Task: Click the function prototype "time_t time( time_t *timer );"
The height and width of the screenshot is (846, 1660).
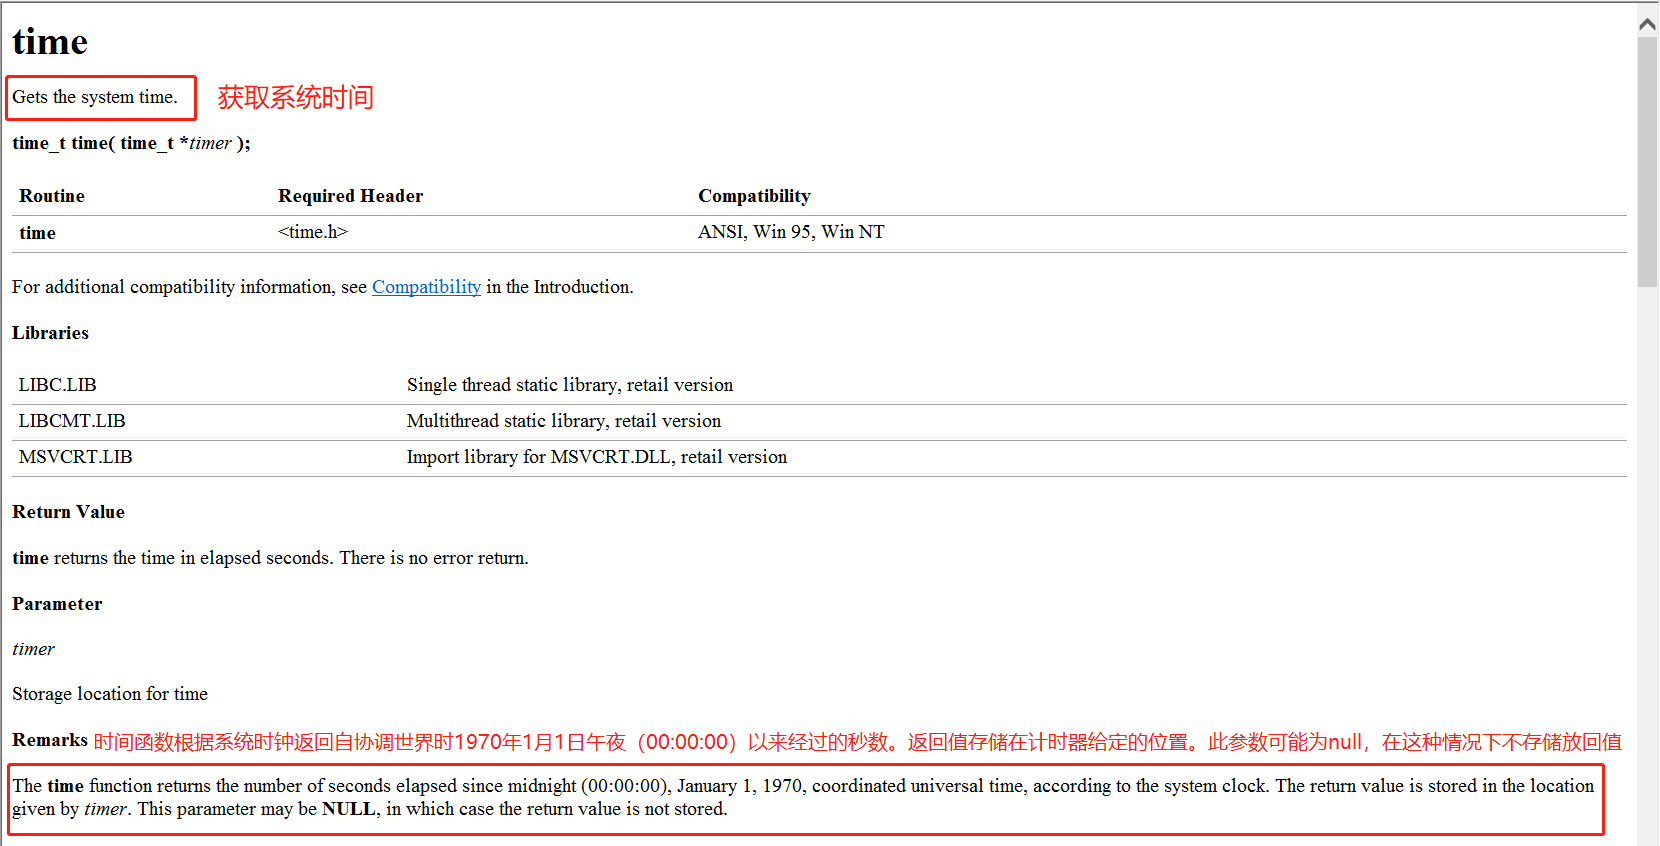Action: (x=131, y=143)
